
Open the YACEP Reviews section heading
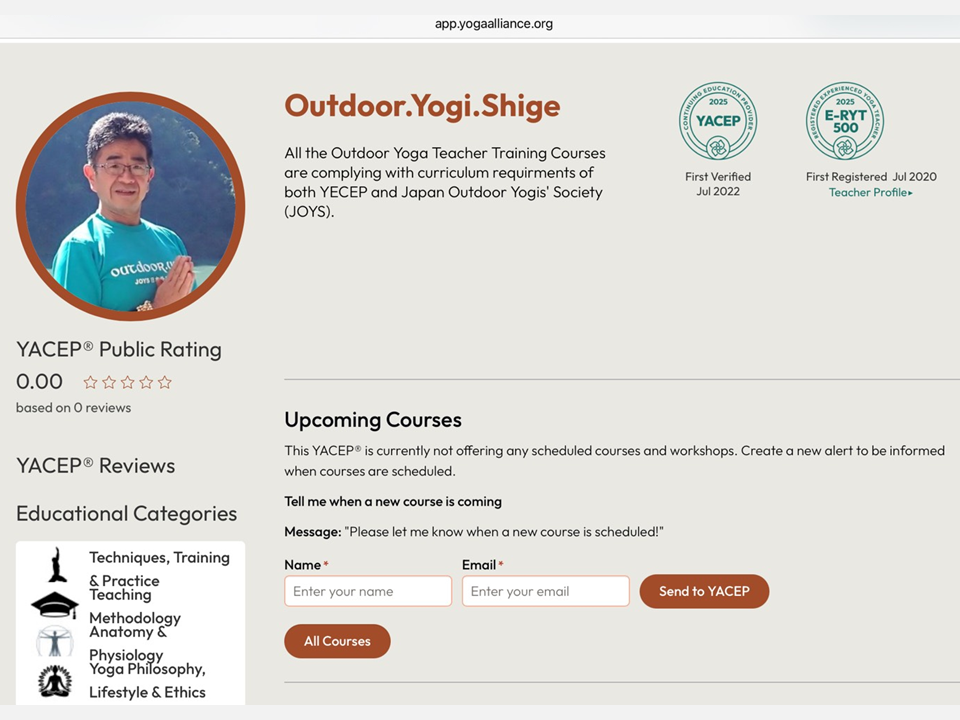click(x=95, y=465)
